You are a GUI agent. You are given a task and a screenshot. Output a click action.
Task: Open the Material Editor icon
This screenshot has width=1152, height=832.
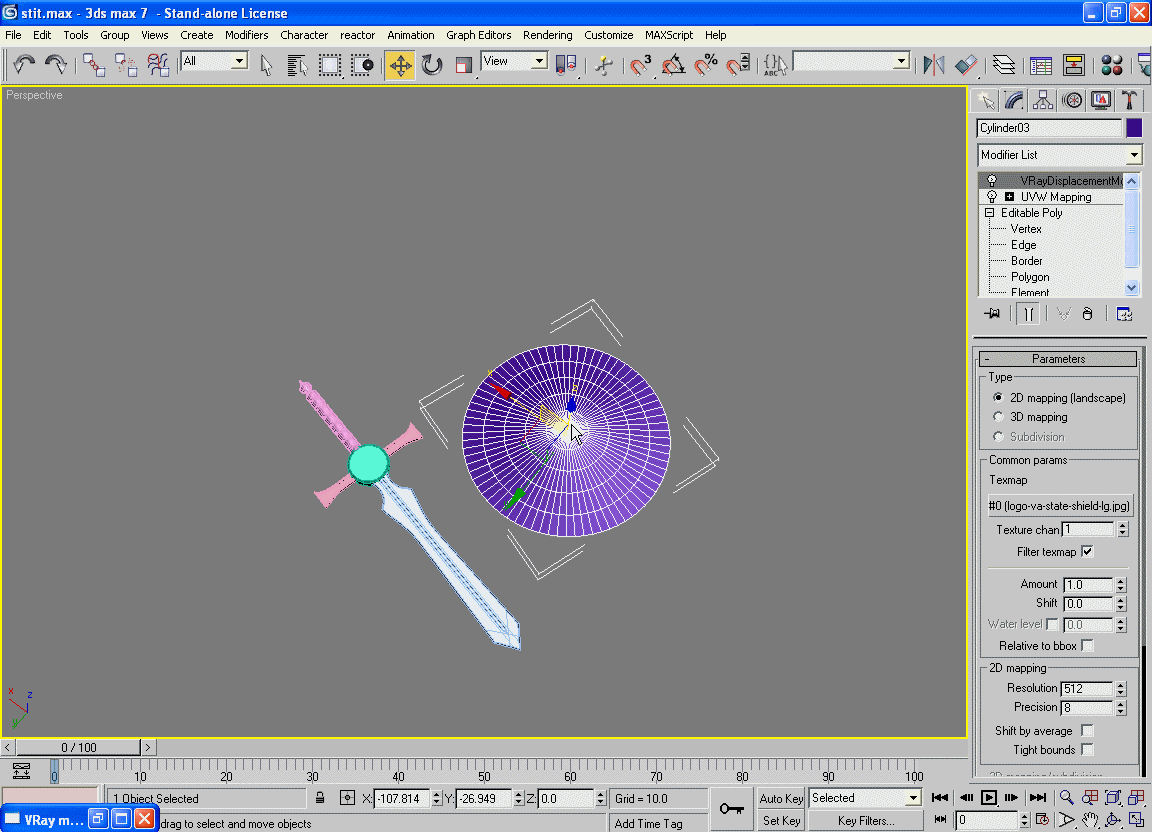click(1111, 65)
